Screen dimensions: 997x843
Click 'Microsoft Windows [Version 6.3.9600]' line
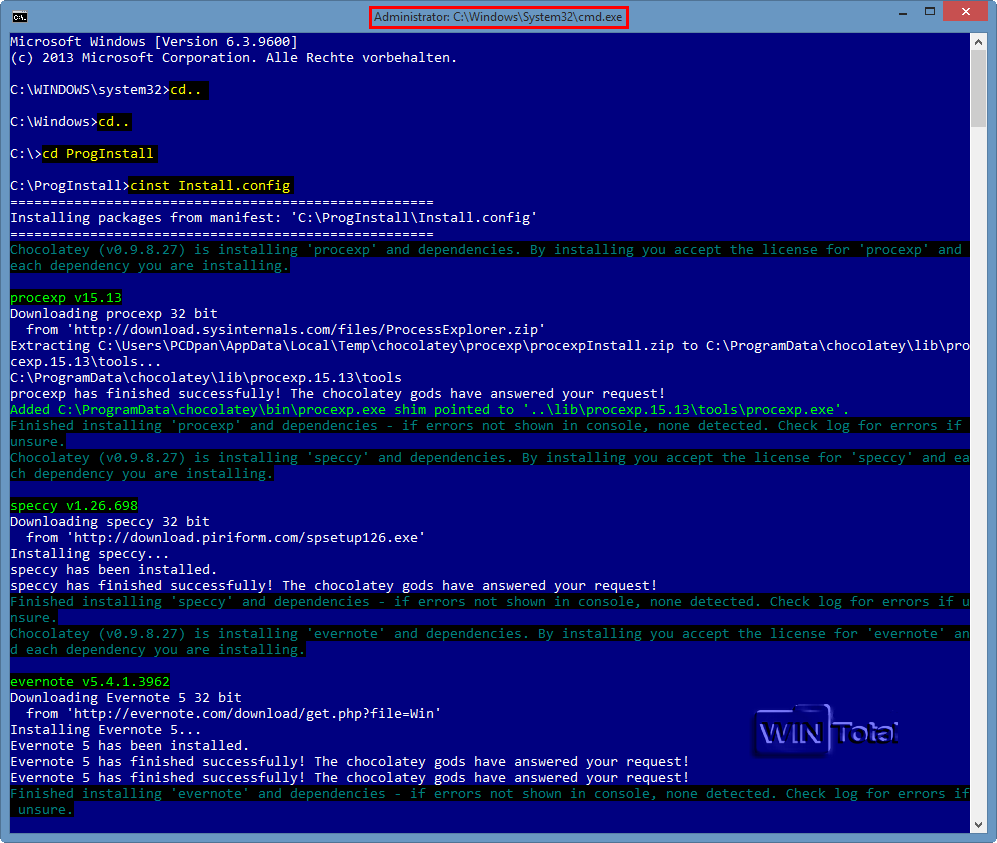coord(154,42)
